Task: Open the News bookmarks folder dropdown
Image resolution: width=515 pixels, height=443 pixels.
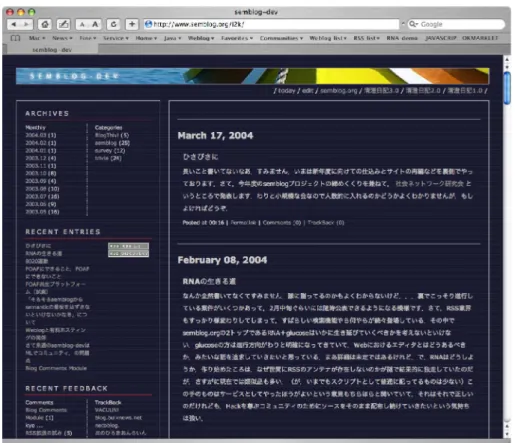Action: pyautogui.click(x=62, y=38)
